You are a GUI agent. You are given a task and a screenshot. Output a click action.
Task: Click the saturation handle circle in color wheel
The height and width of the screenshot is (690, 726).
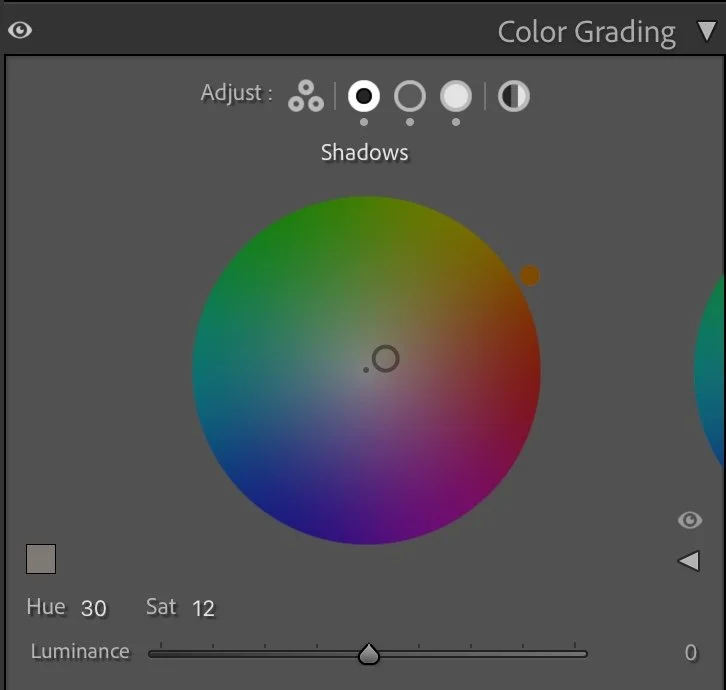click(x=386, y=358)
